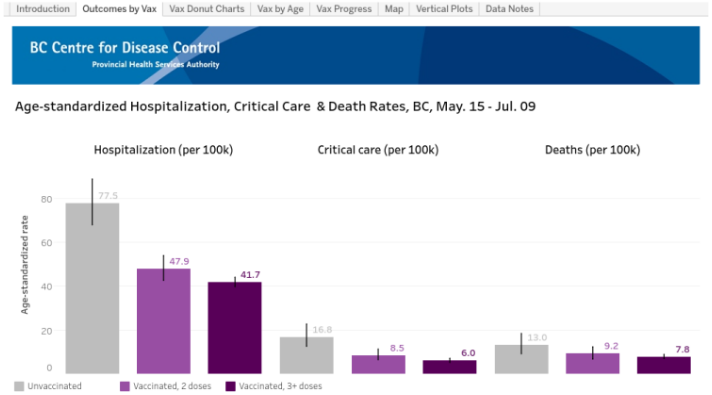Select the unvaccinated hospitalization bar 77.5
712x395 pixels.
point(92,288)
